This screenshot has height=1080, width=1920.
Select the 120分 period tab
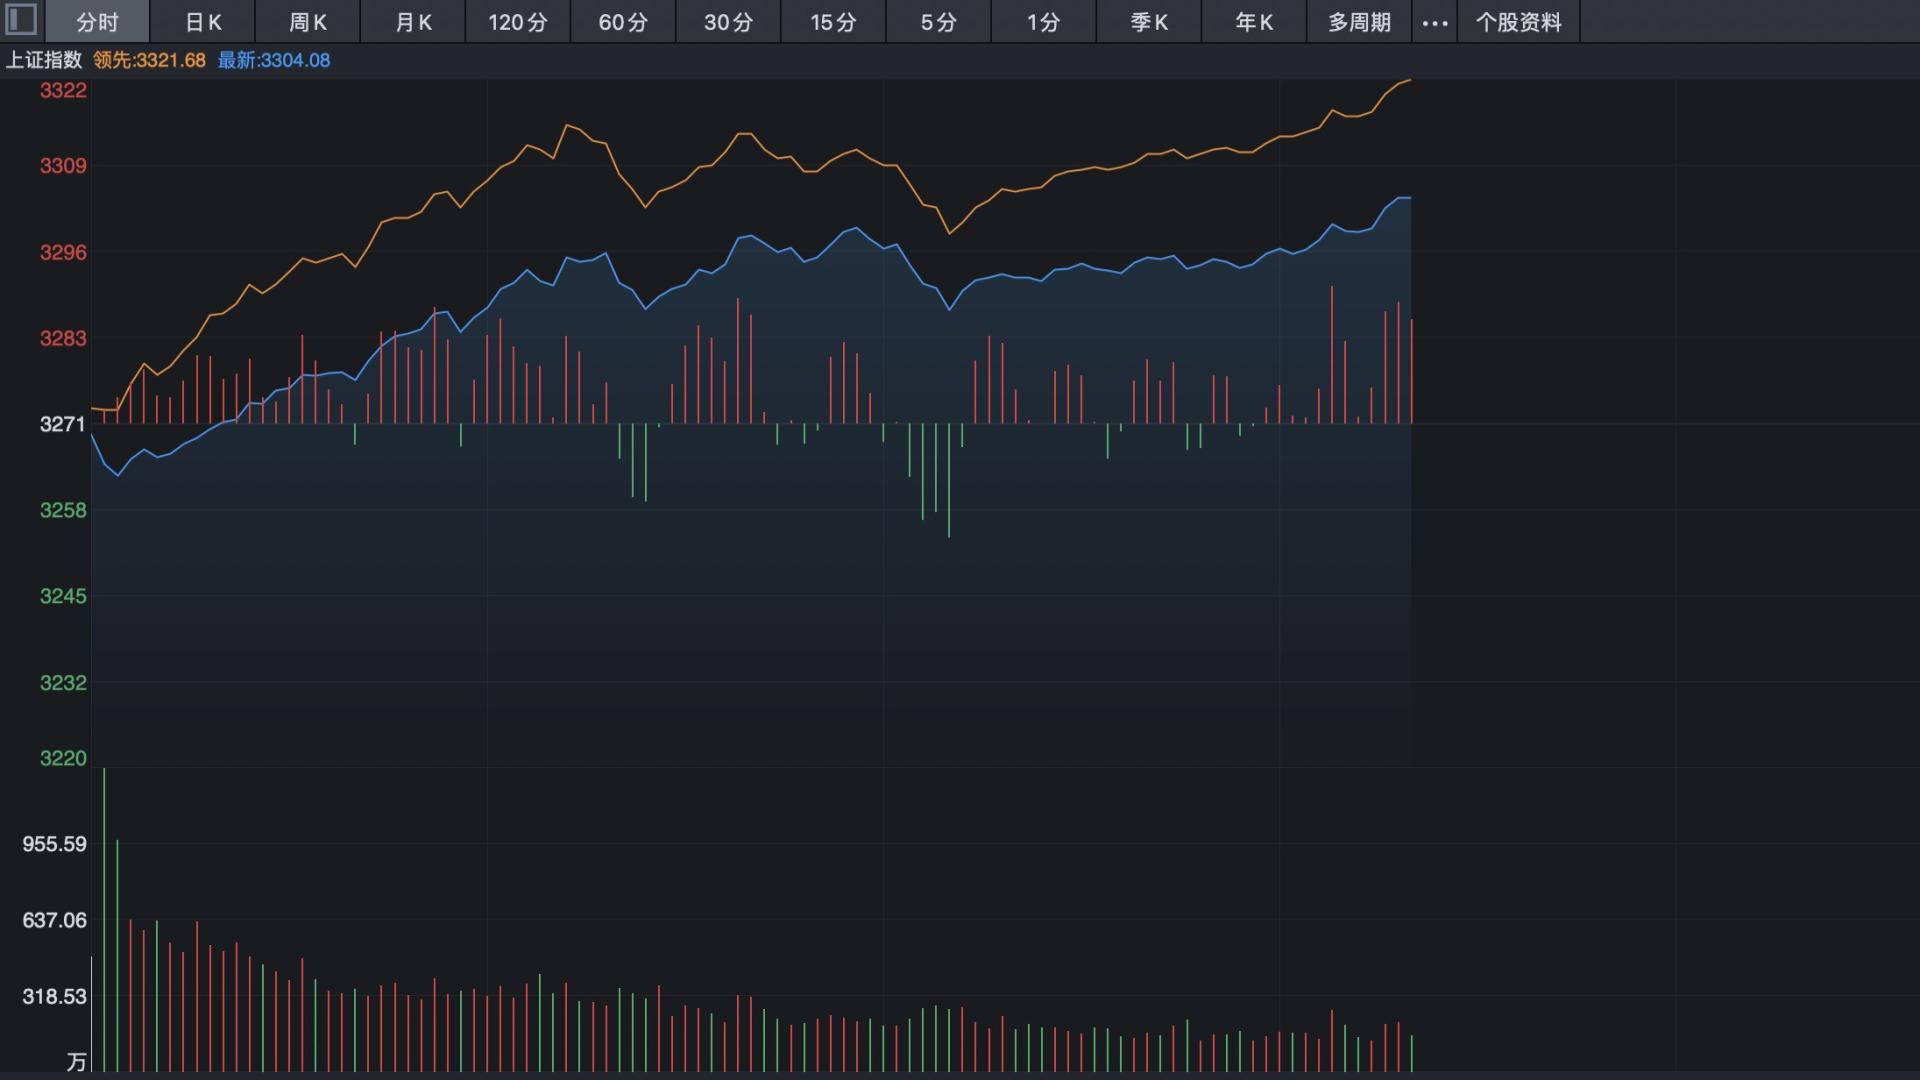tap(518, 22)
